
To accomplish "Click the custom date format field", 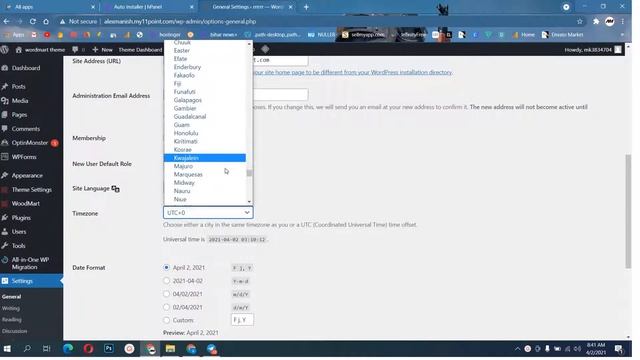I will (x=242, y=320).
